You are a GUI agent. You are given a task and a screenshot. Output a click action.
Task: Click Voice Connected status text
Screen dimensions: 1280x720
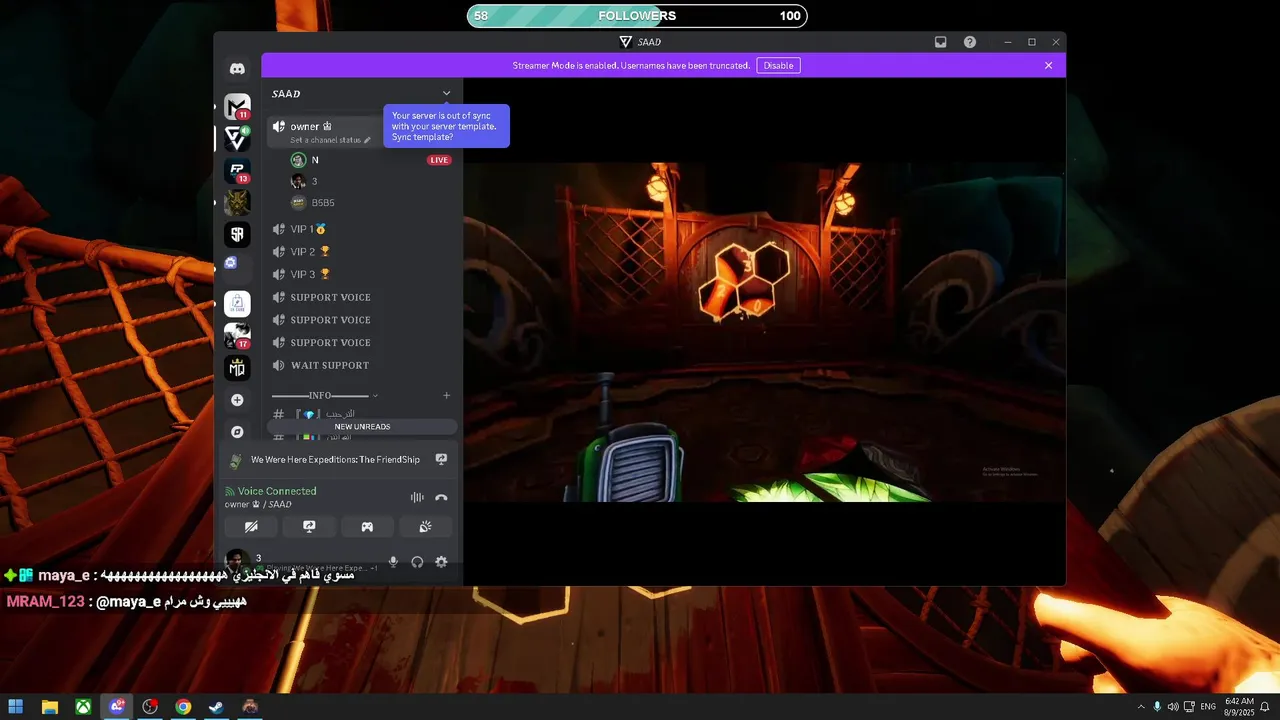click(277, 491)
